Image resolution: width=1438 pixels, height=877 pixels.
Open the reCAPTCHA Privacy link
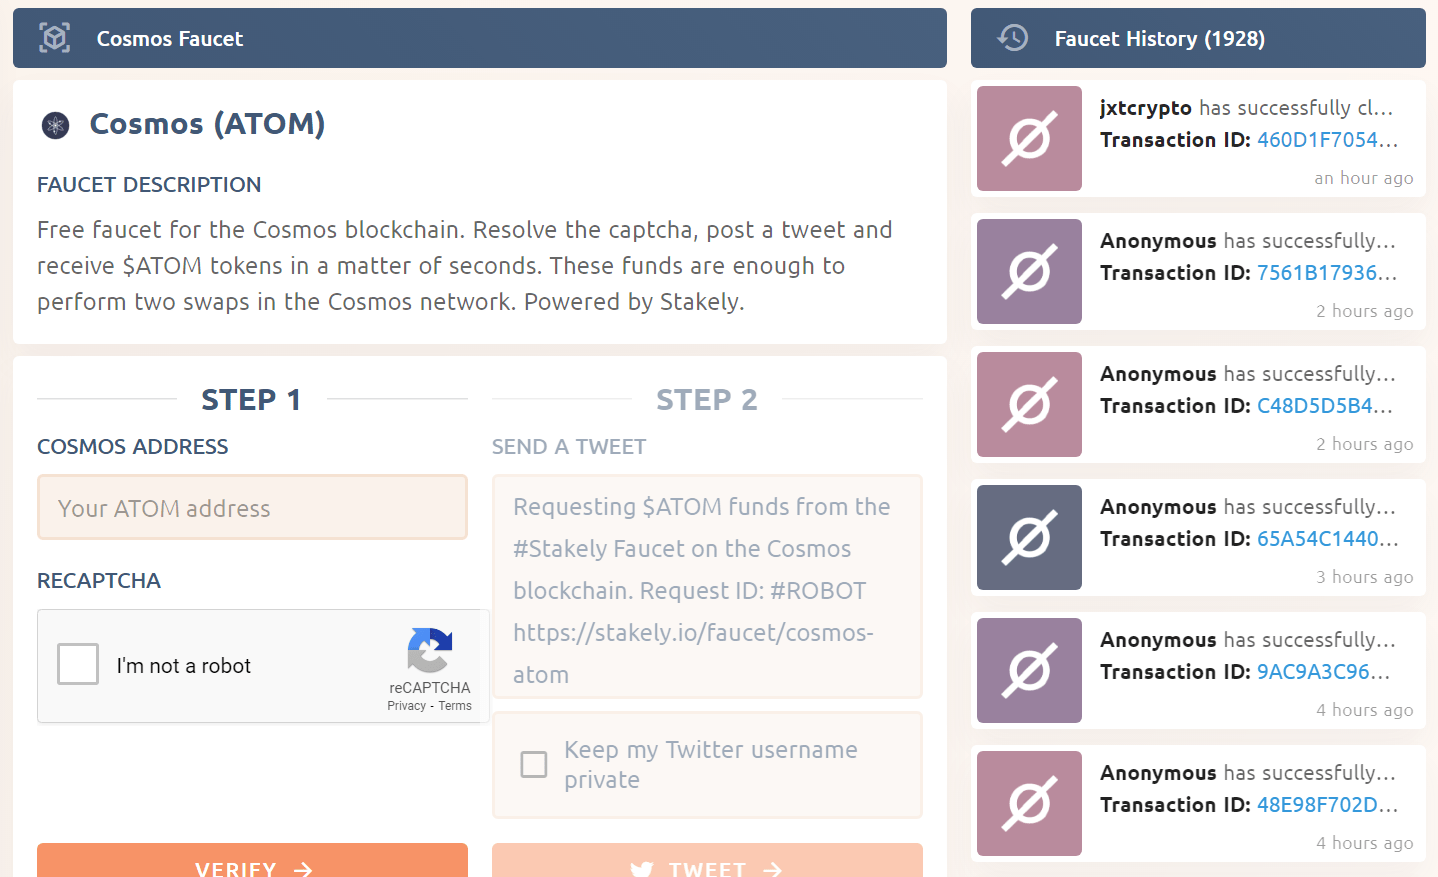coord(406,706)
